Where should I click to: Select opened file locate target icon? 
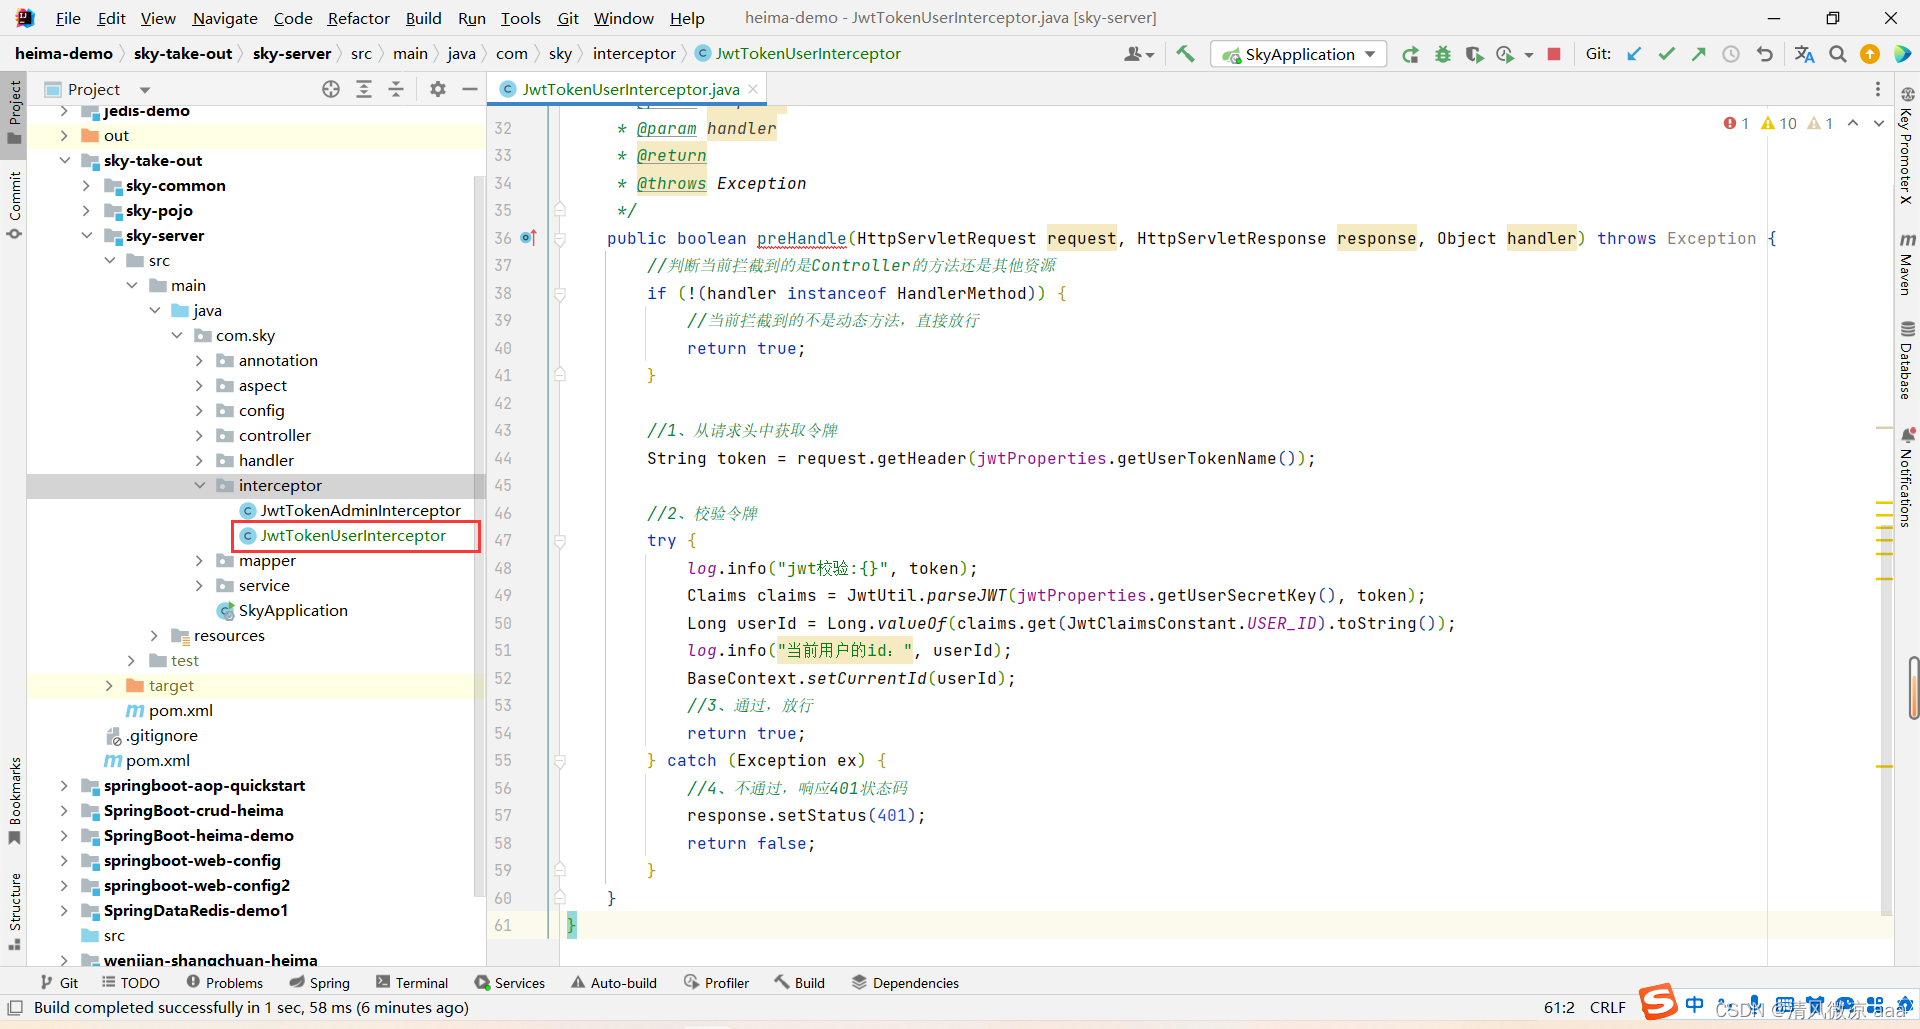331,89
